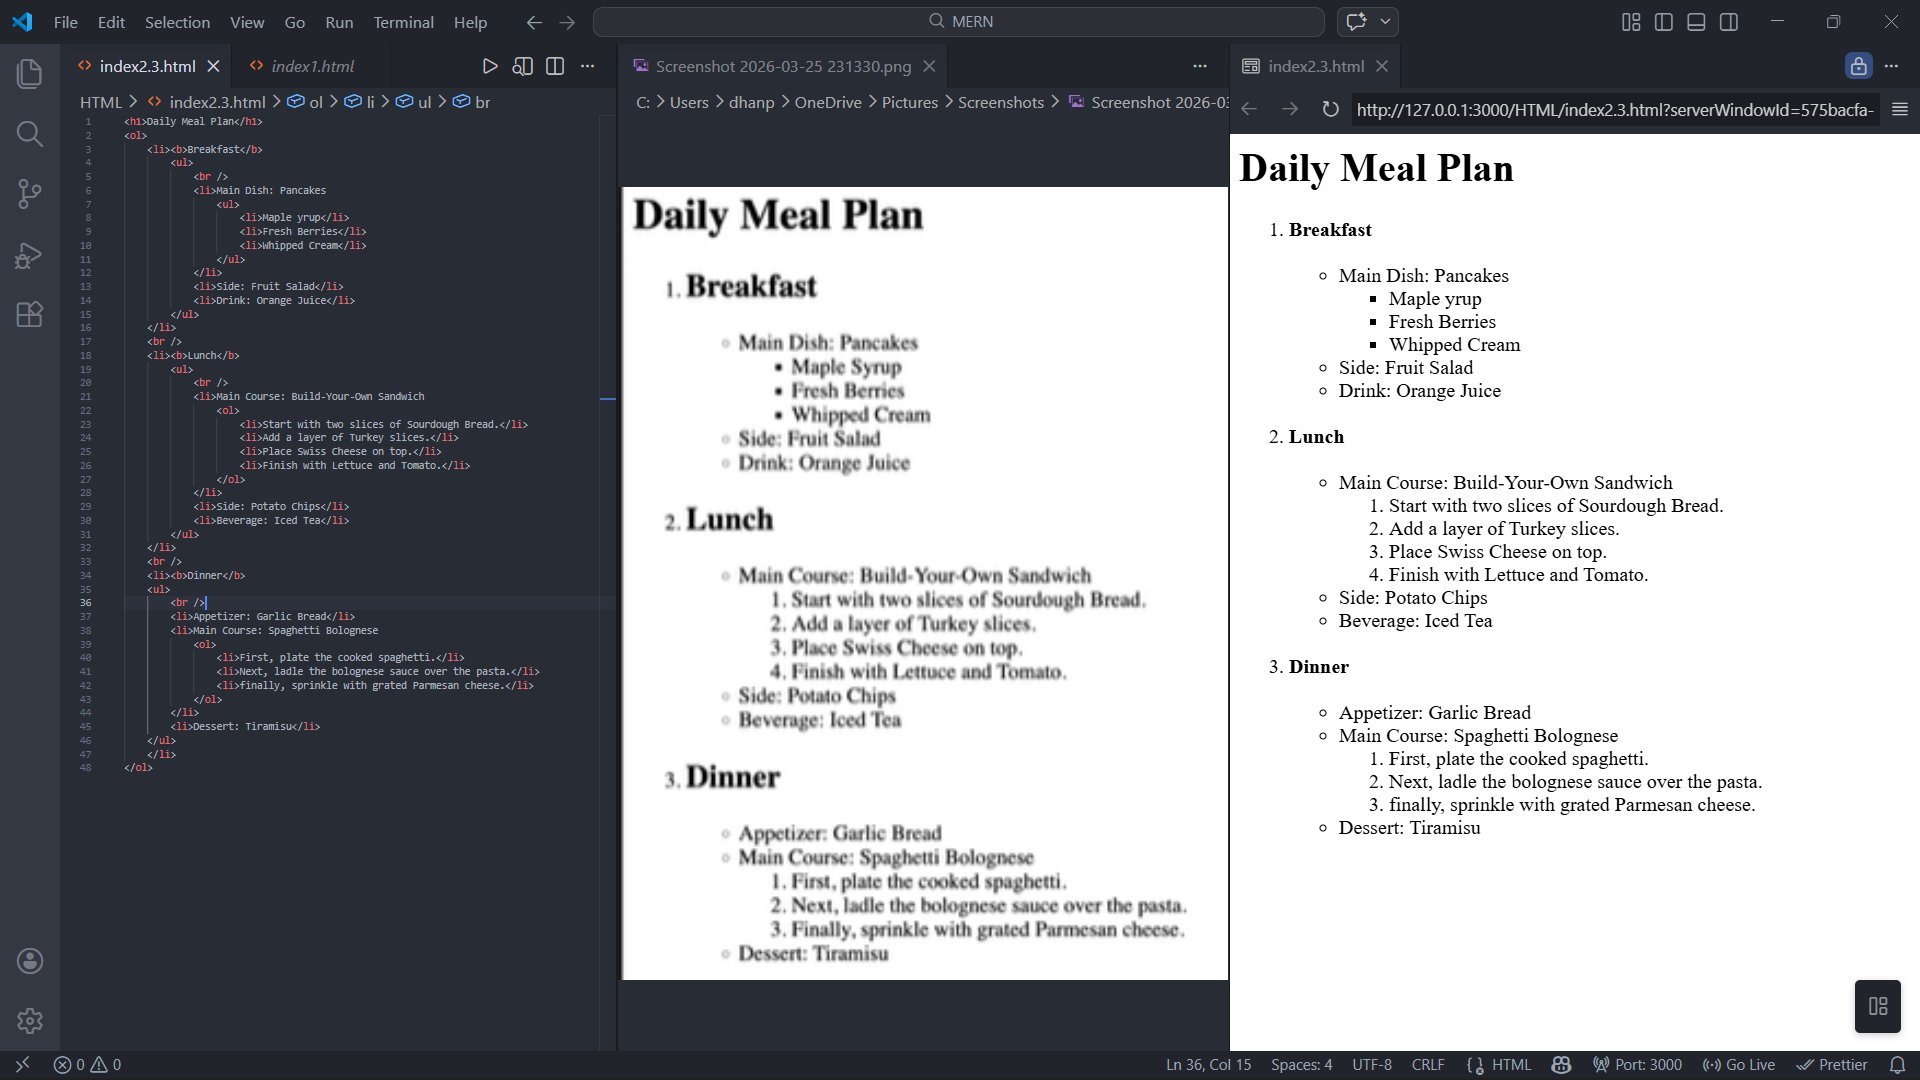1920x1080 pixels.
Task: Open the Terminal menu
Action: tap(403, 22)
